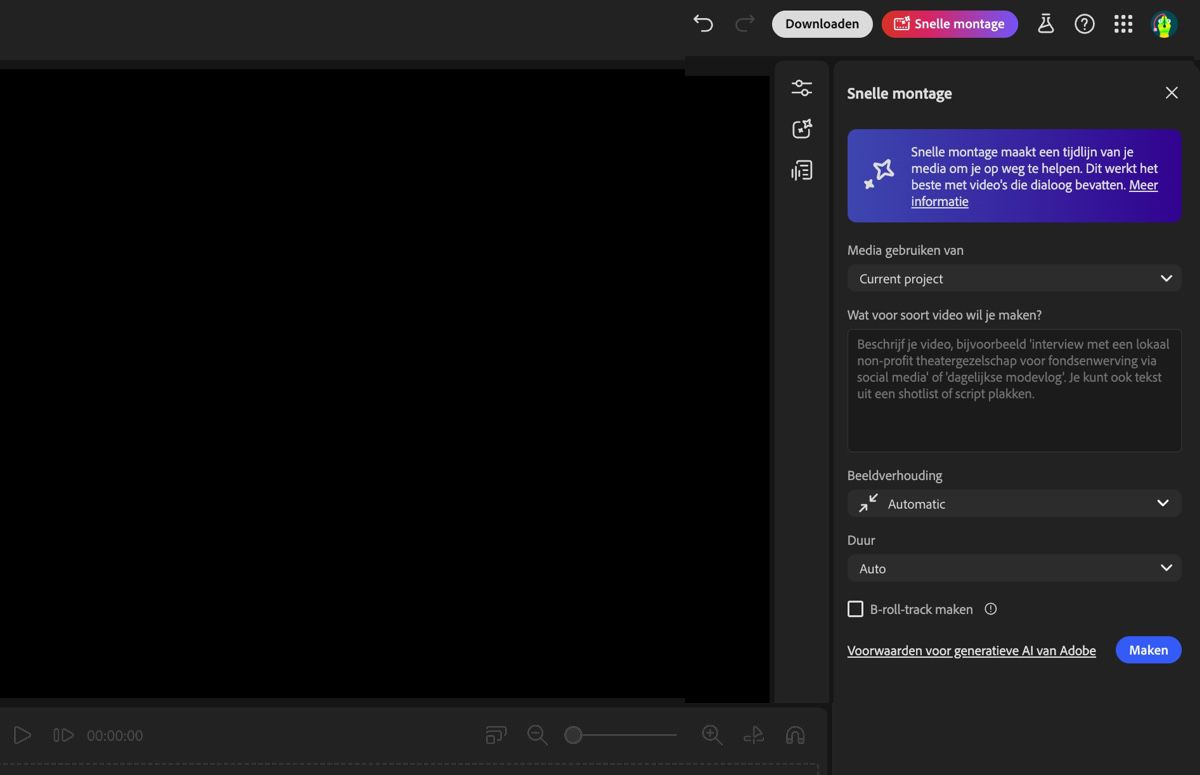Undo the last action
This screenshot has width=1200, height=775.
click(x=703, y=23)
